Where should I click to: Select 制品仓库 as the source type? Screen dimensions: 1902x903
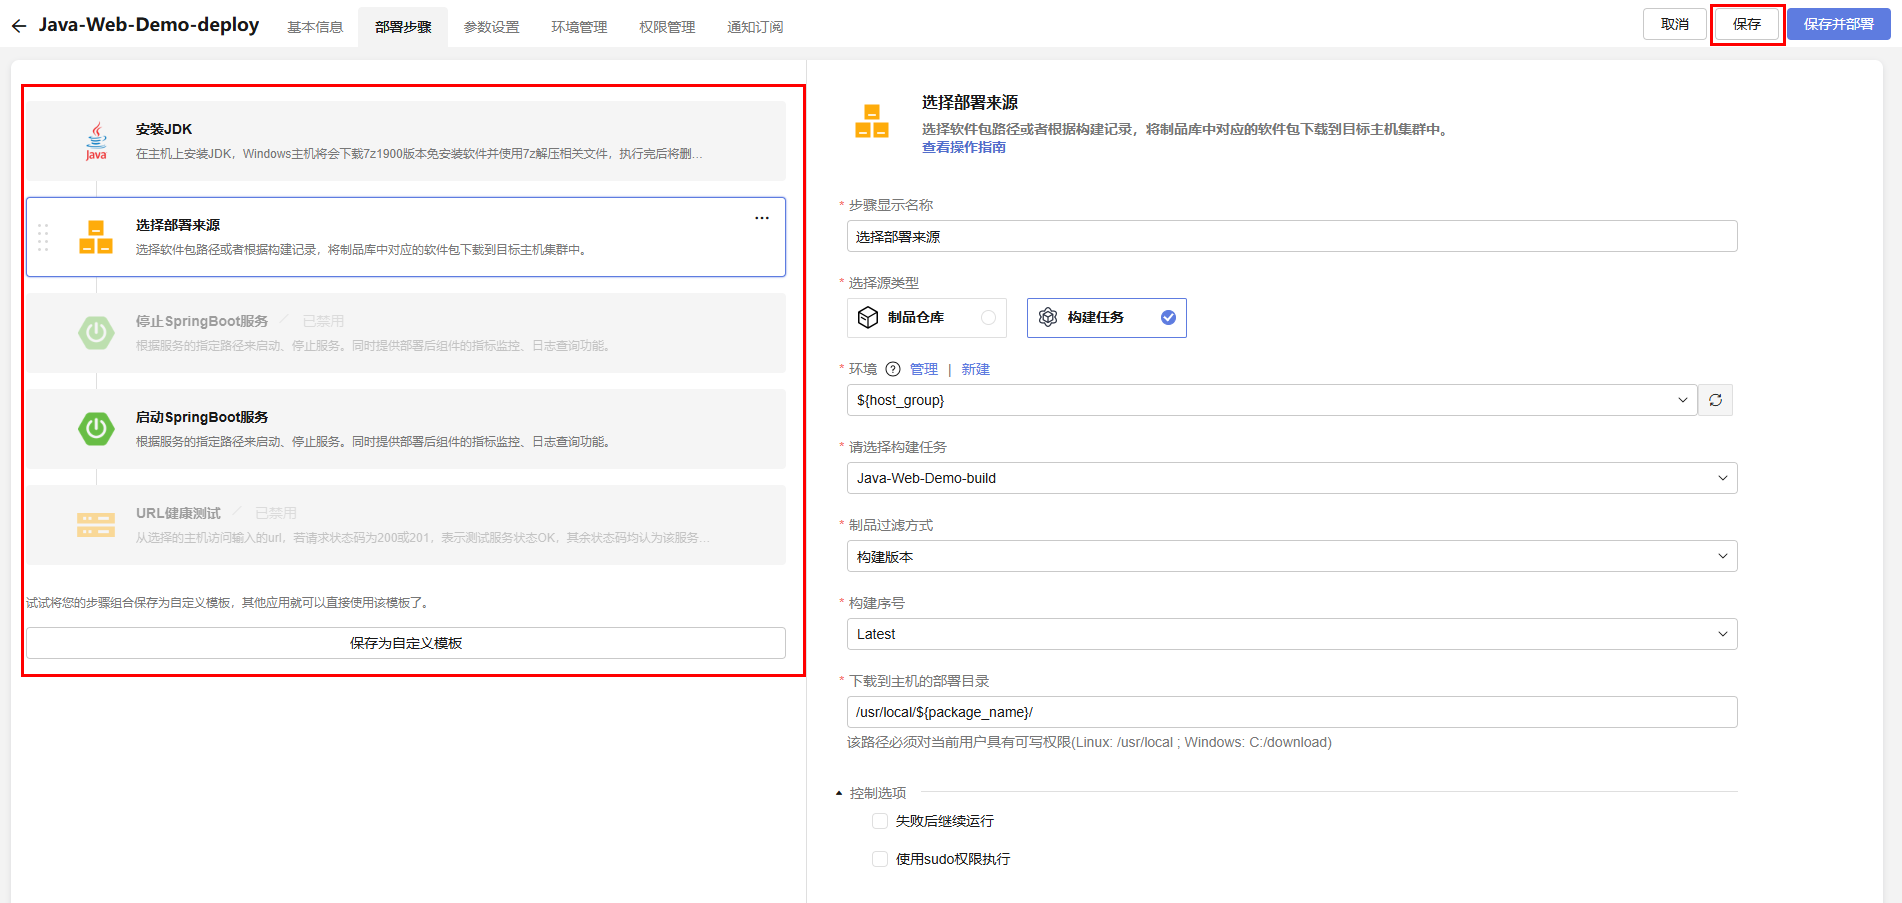coord(926,317)
